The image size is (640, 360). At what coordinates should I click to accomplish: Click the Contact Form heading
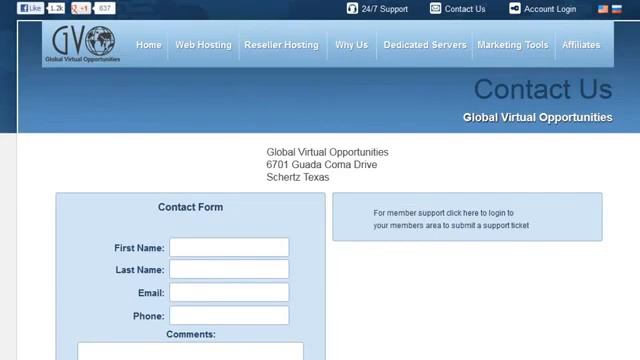pyautogui.click(x=191, y=207)
